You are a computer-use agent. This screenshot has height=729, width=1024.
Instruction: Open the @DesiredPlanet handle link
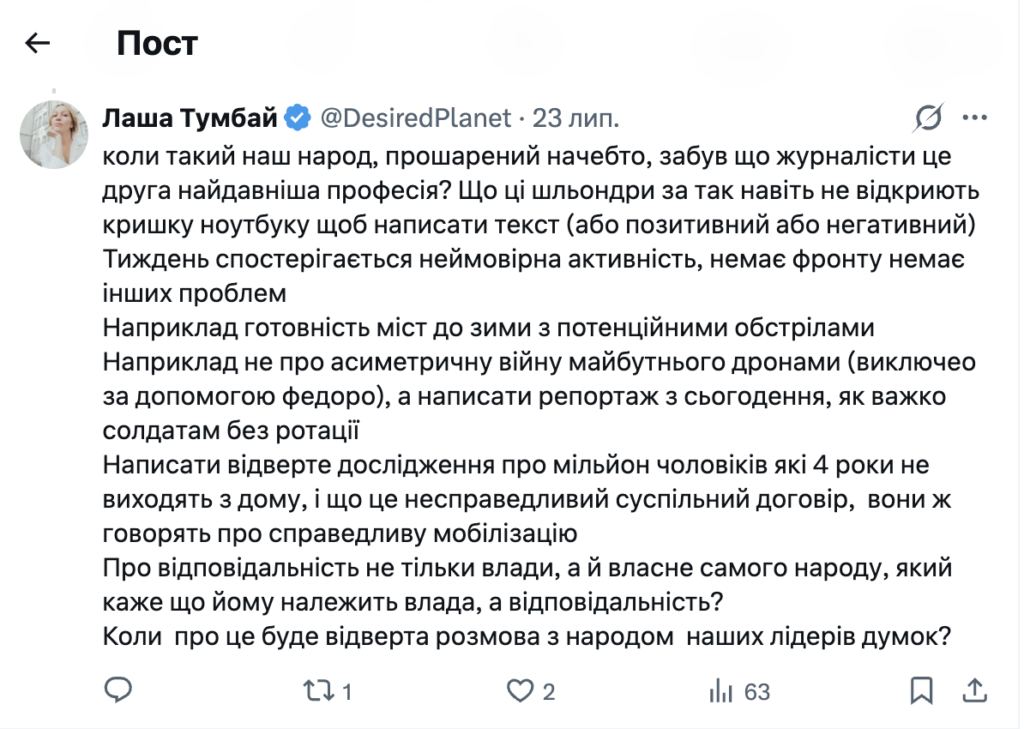pos(415,118)
